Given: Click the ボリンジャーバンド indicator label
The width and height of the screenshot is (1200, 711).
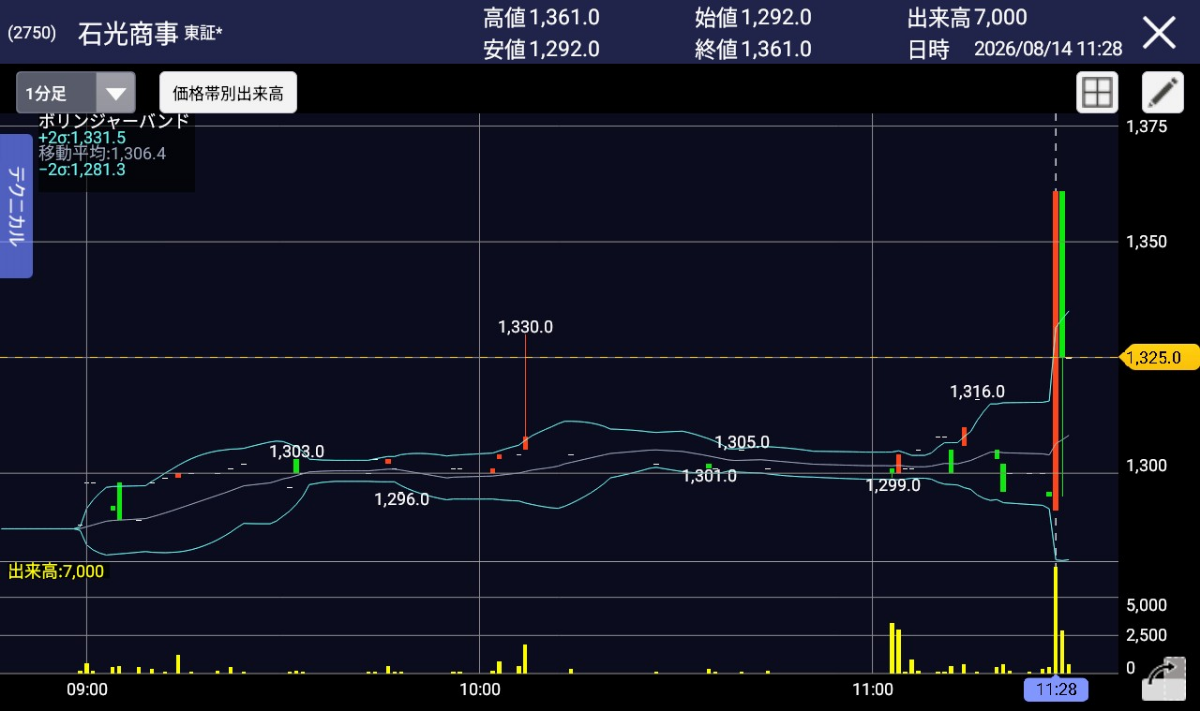Looking at the screenshot, I should point(114,121).
